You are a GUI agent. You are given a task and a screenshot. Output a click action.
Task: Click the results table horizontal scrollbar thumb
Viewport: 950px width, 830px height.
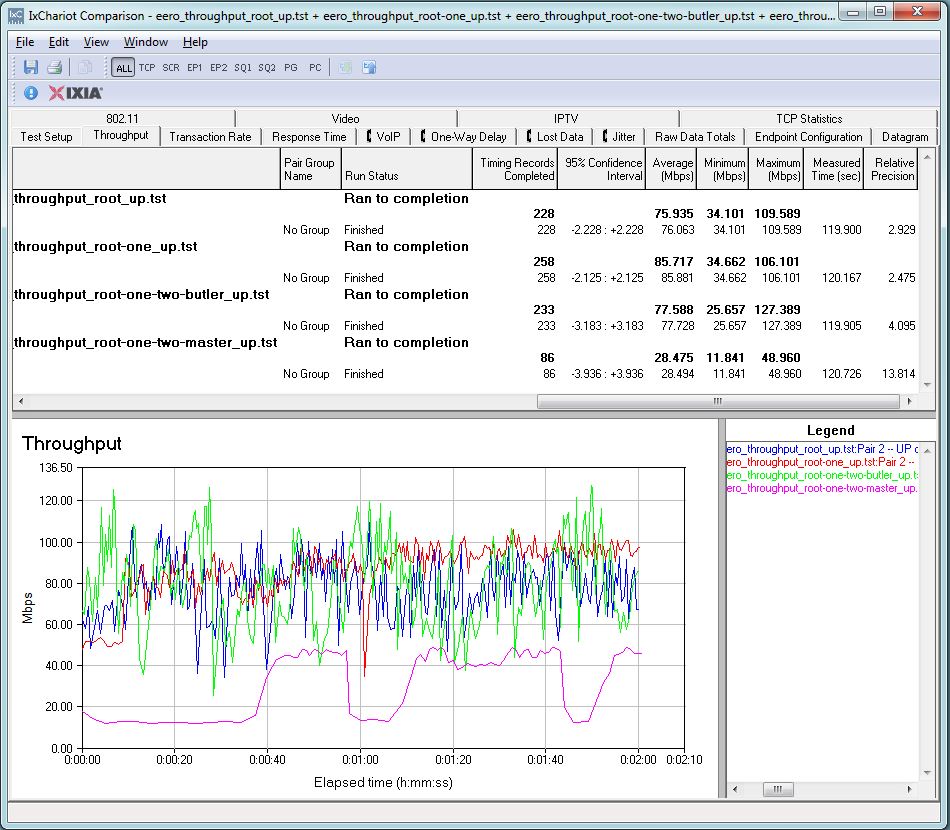click(718, 401)
